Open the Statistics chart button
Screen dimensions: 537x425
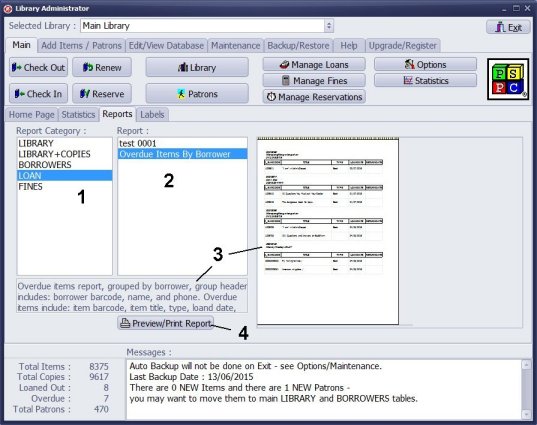pyautogui.click(x=425, y=80)
